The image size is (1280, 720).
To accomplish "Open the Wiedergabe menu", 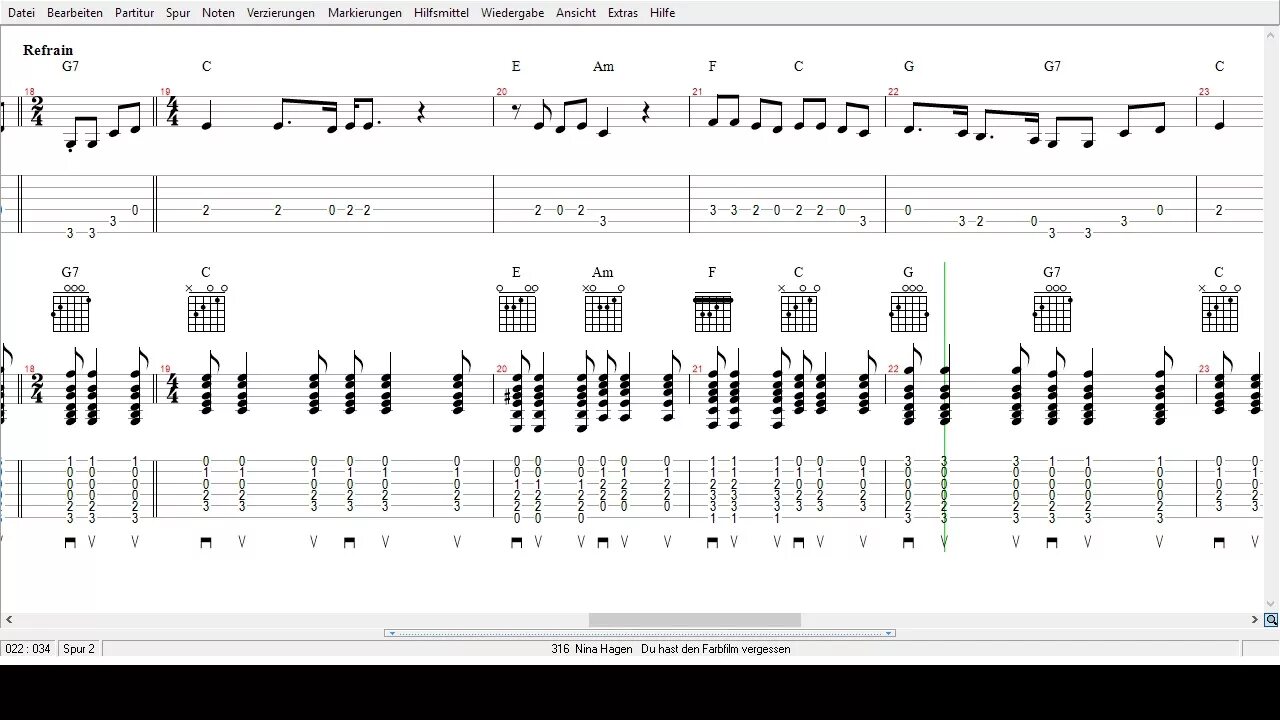I will 512,13.
